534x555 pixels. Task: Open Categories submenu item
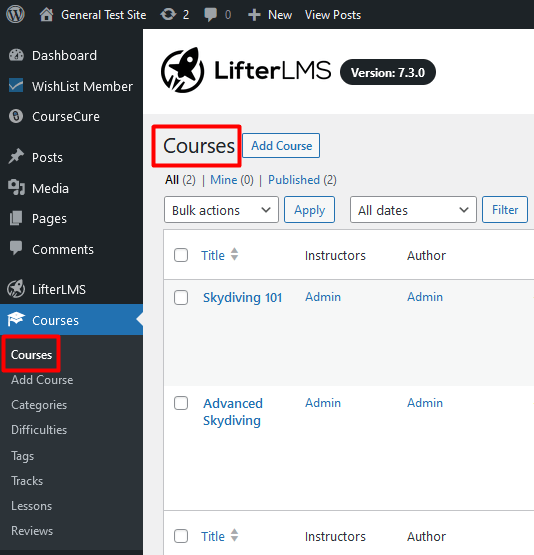[39, 405]
